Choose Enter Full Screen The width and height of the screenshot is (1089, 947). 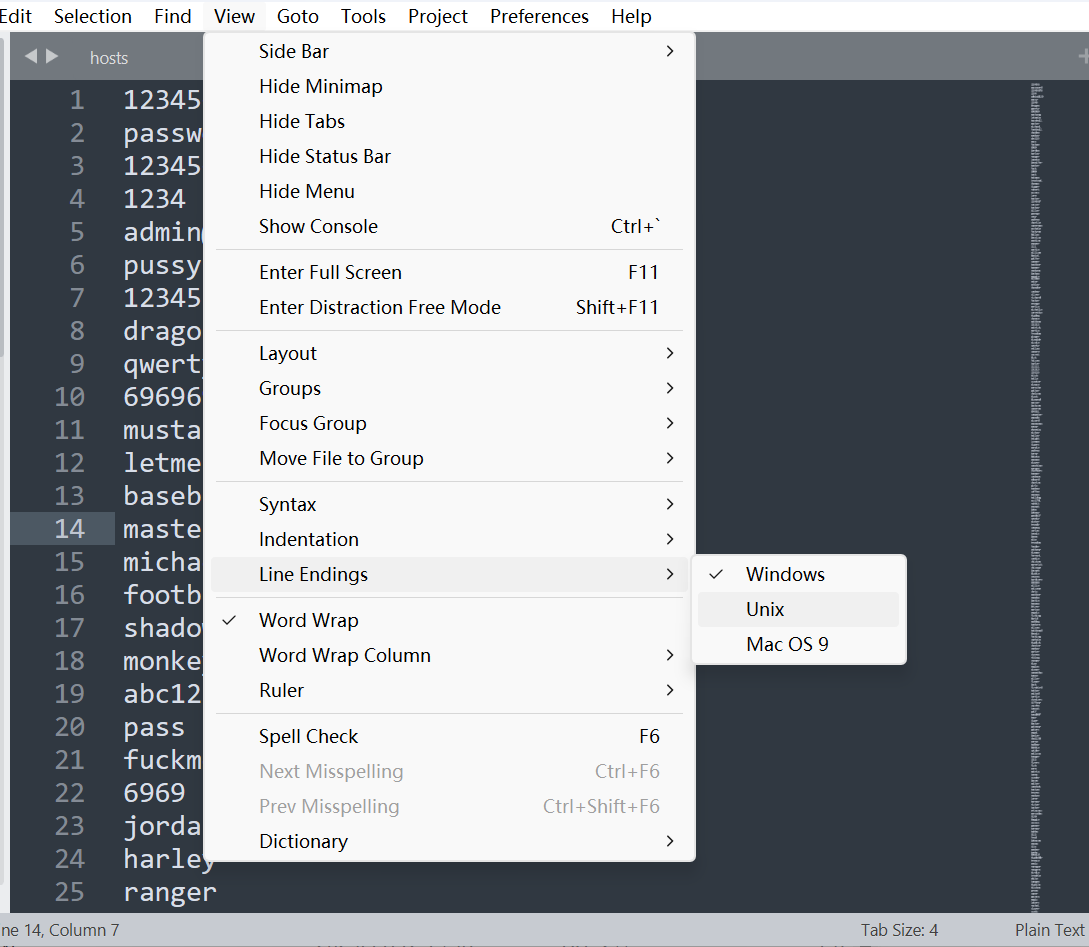click(449, 272)
